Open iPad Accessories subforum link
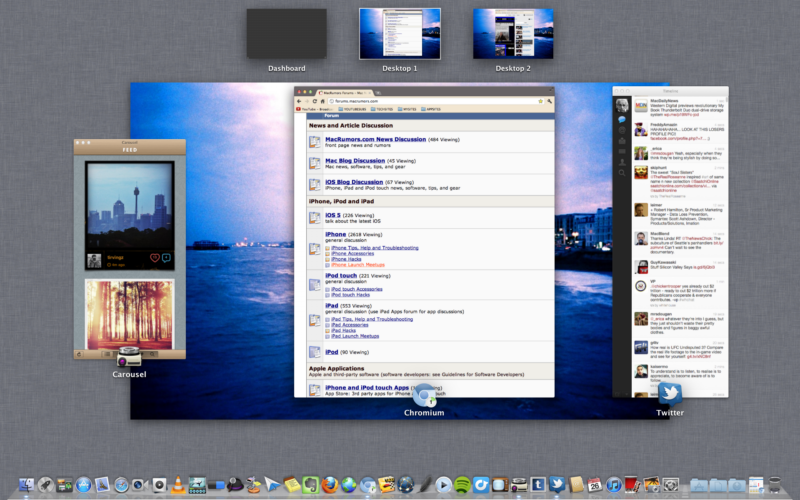 coord(349,325)
